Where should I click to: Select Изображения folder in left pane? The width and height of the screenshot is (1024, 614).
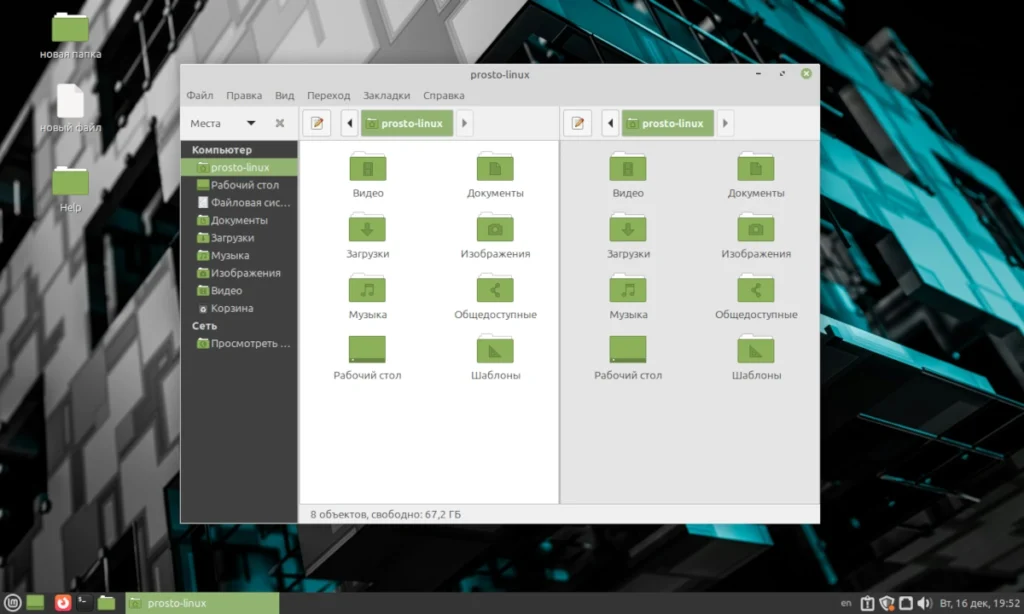(x=495, y=236)
